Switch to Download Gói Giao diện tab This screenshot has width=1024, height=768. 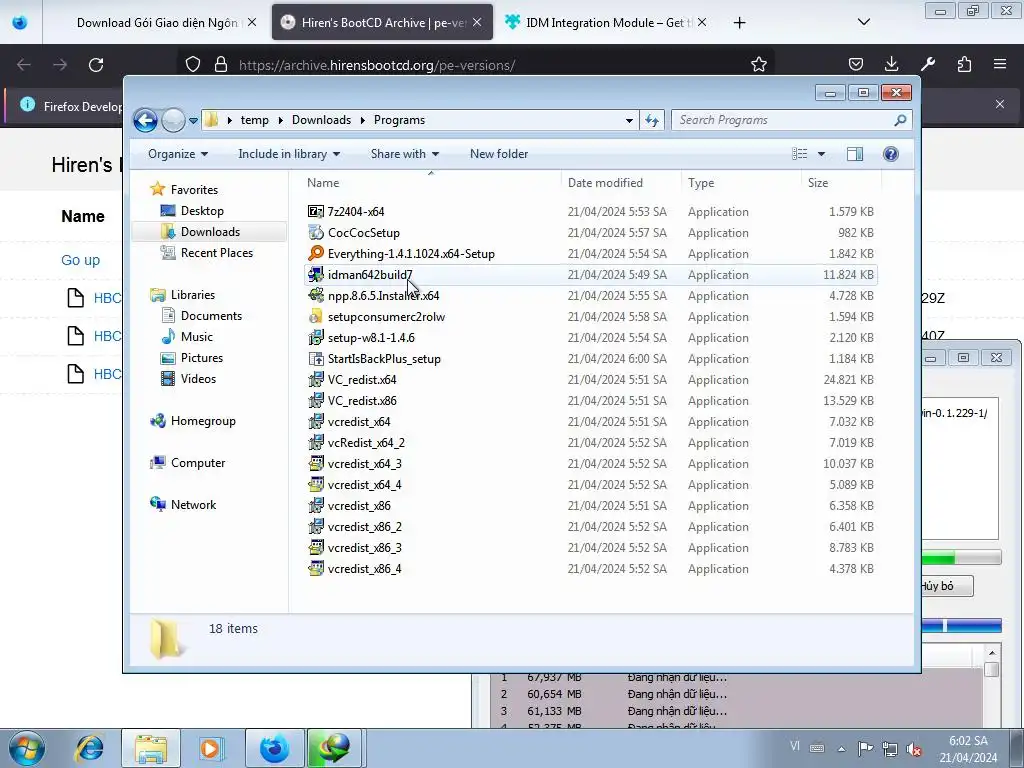157,23
